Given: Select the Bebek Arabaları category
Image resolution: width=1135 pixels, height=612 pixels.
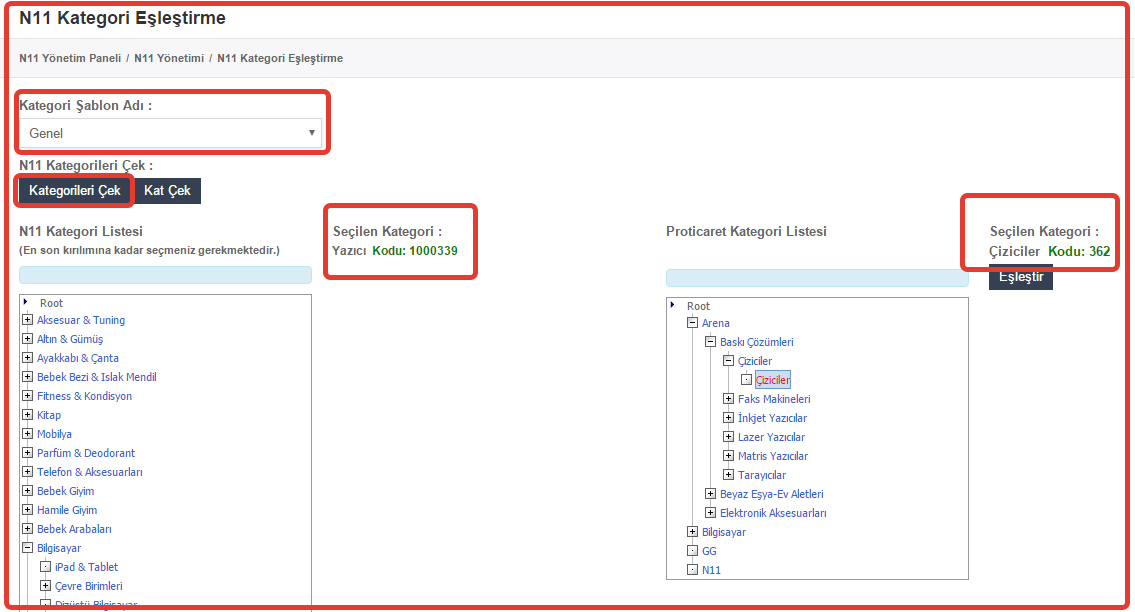Looking at the screenshot, I should pos(75,529).
